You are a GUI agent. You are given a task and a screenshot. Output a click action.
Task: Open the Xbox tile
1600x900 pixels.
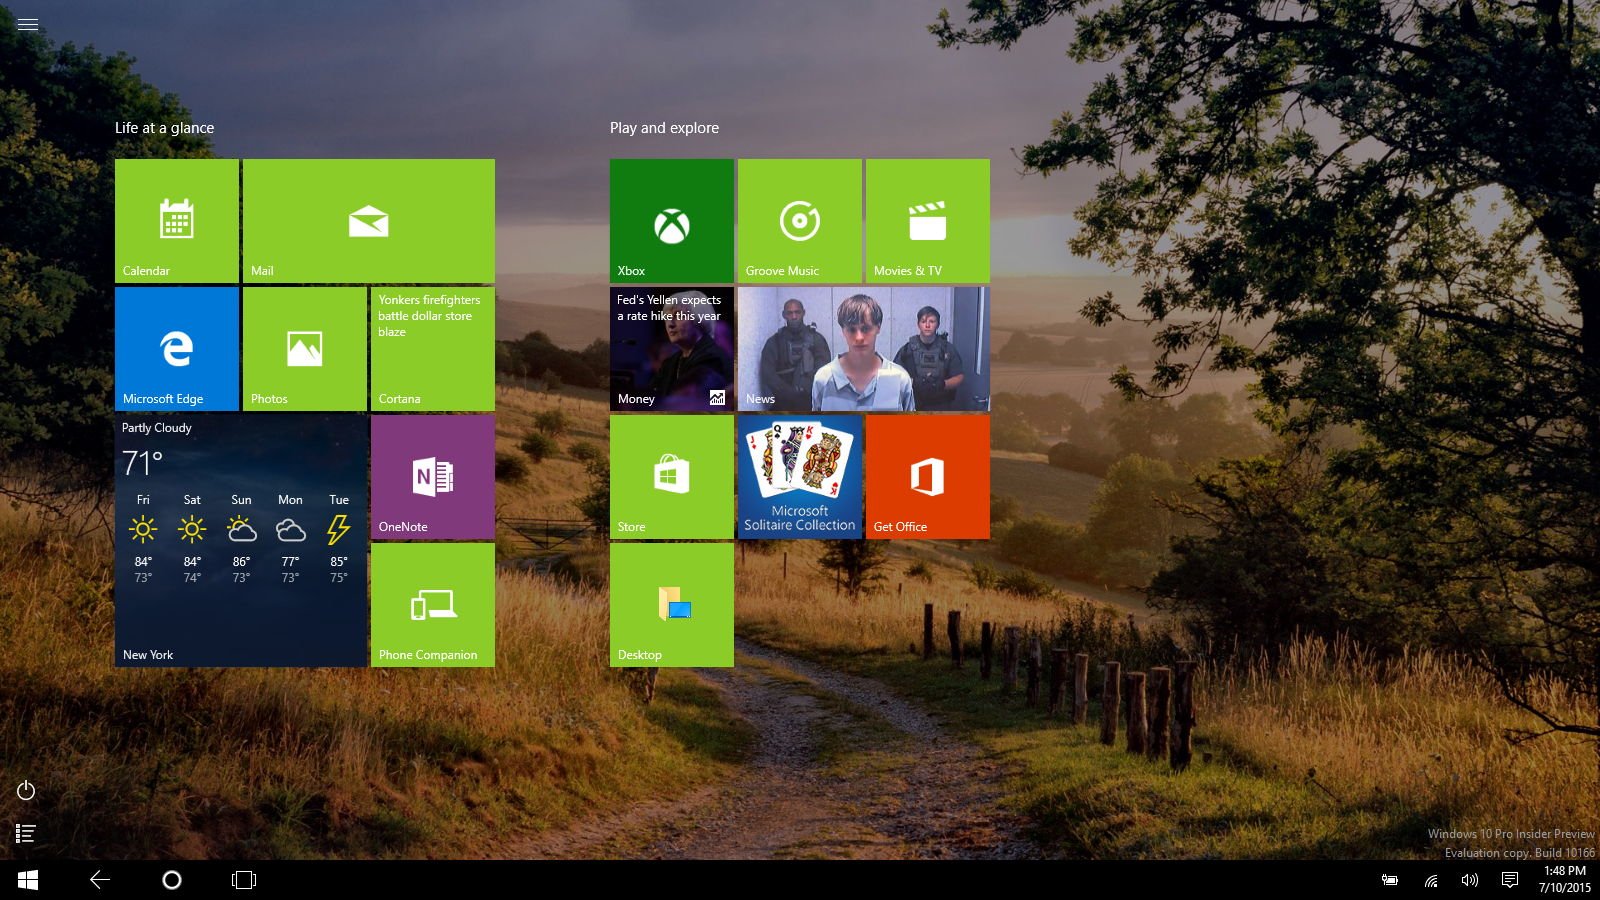pos(672,221)
